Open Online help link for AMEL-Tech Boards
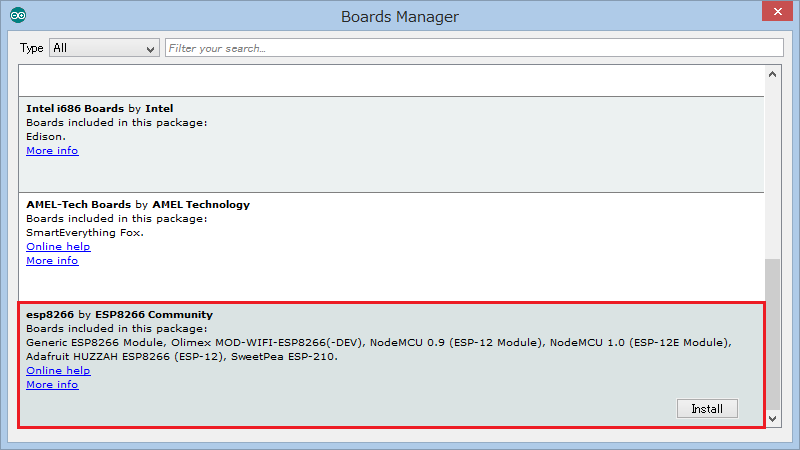Viewport: 800px width, 450px height. pos(58,246)
